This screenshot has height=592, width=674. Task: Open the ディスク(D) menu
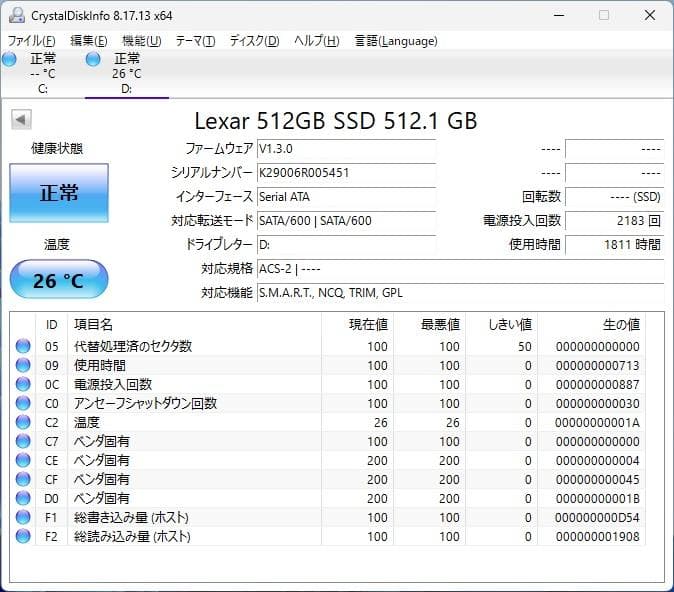pos(254,41)
